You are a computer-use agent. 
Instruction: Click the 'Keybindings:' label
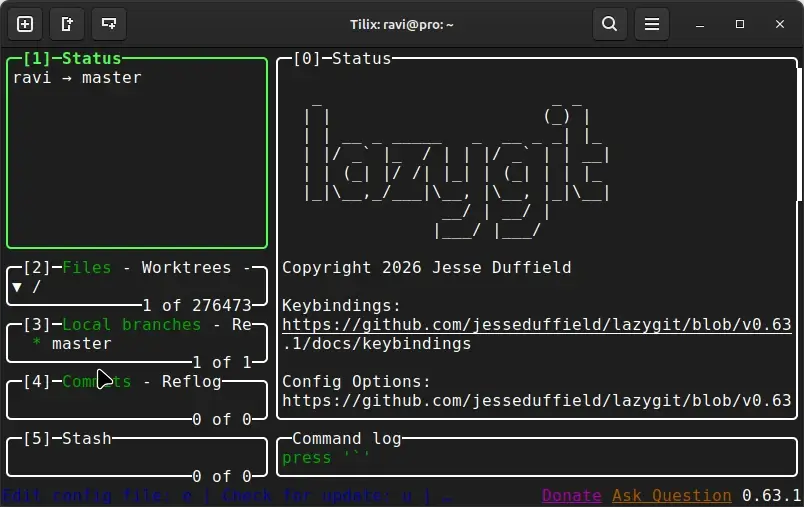[341, 306]
